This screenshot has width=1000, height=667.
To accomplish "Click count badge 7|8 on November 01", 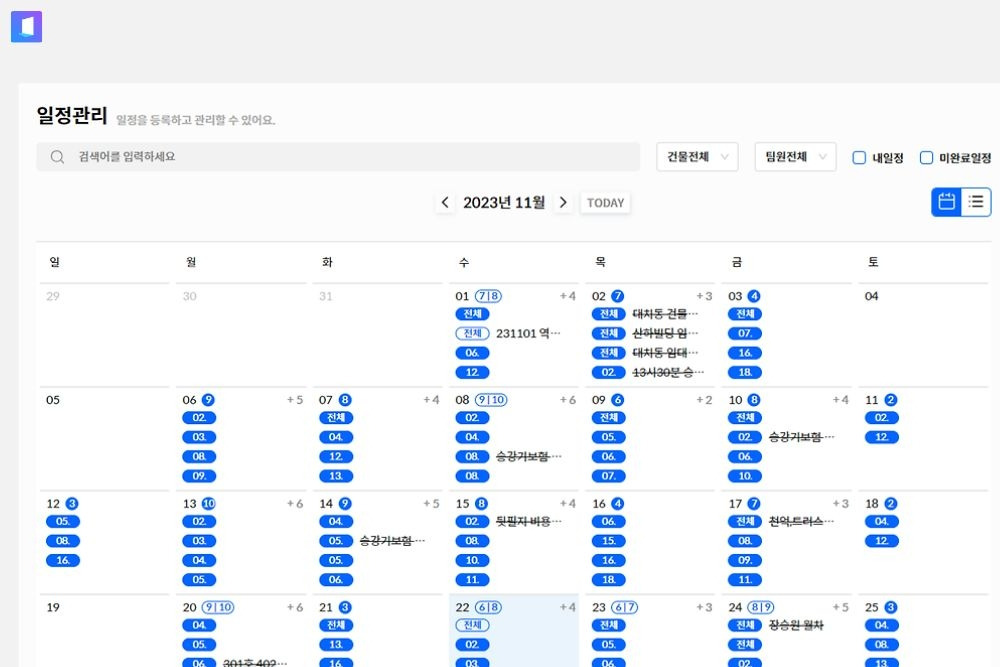I will (x=489, y=296).
